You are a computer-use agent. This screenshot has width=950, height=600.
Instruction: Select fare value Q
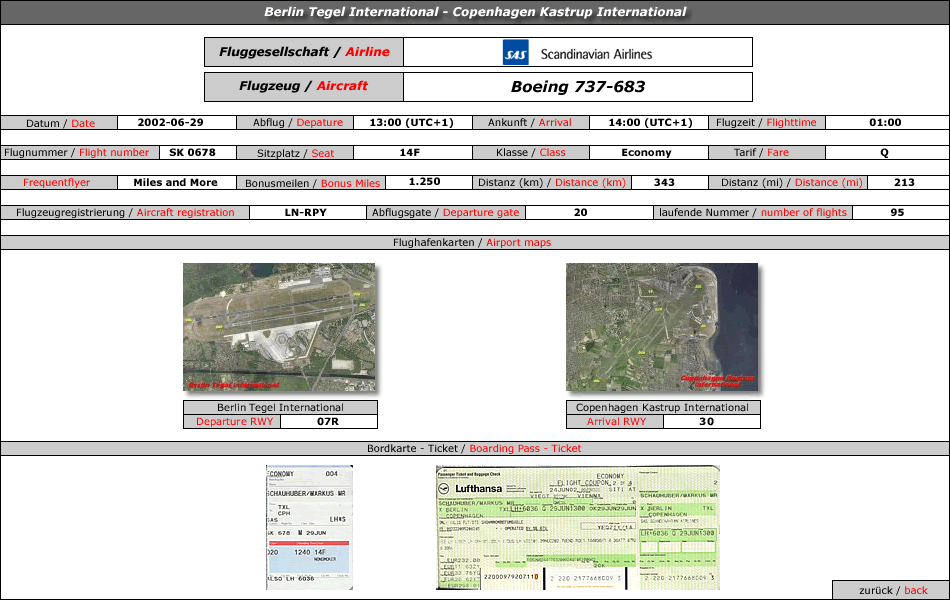pos(885,153)
